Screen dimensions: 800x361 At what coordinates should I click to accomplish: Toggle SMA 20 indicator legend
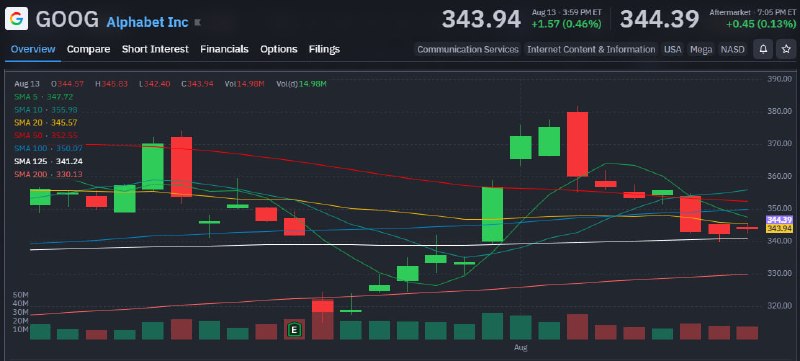pyautogui.click(x=45, y=122)
